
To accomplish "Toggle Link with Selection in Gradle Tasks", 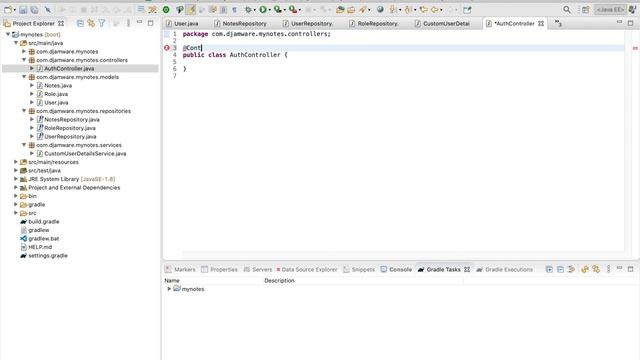I will pyautogui.click(x=596, y=269).
